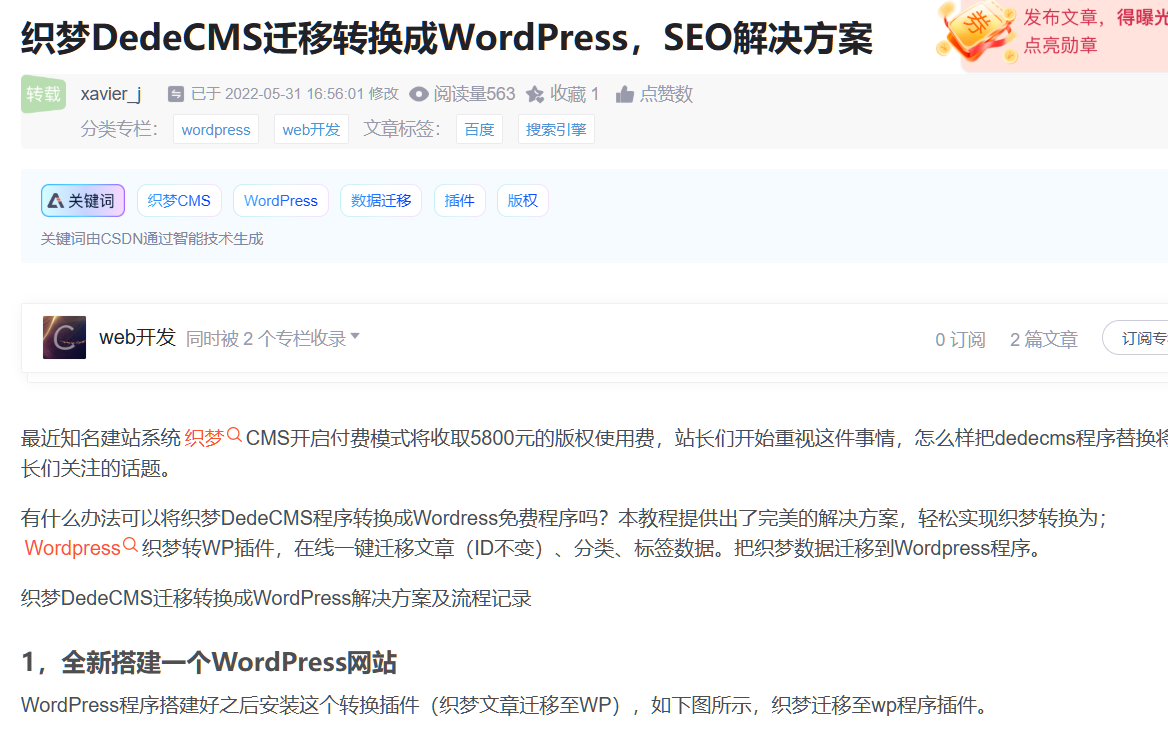Click the web开发 column avatar thumbnail
Image resolution: width=1168 pixels, height=754 pixels.
pyautogui.click(x=64, y=338)
